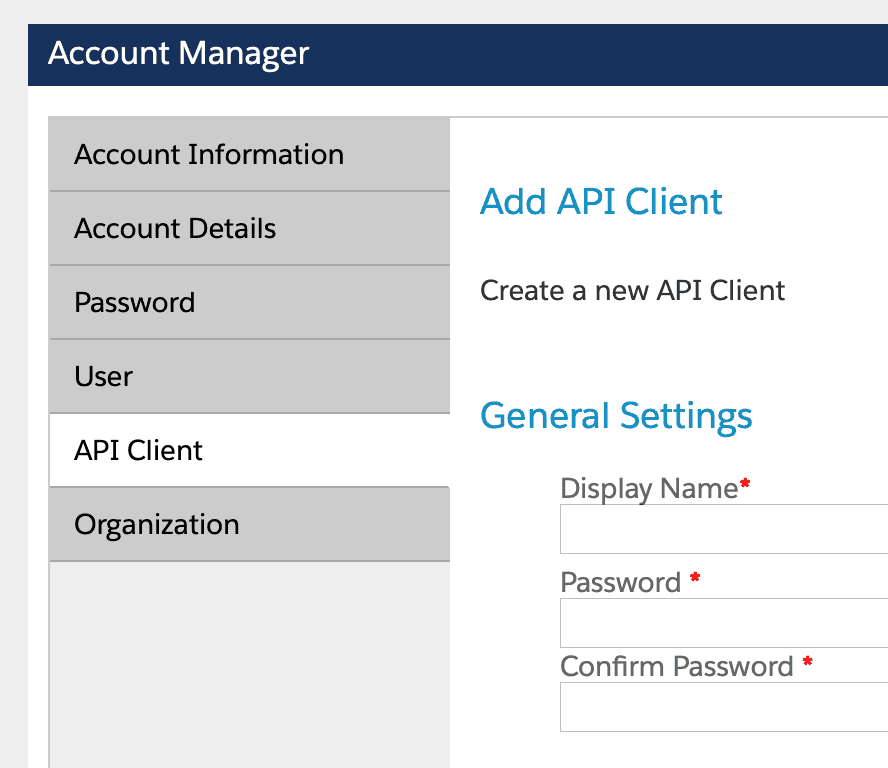
Task: Click the Account Manager header title
Action: [x=179, y=53]
